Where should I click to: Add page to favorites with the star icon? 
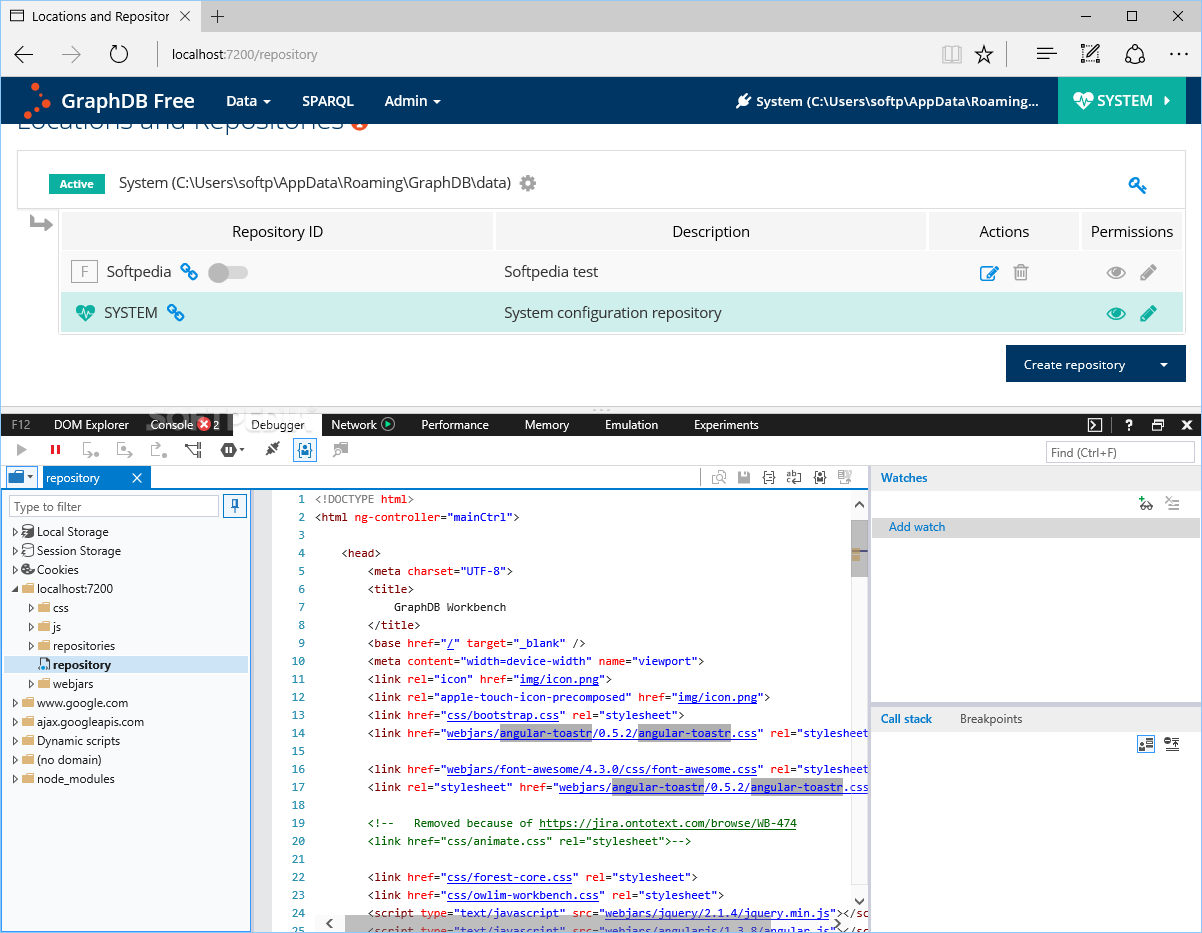(984, 54)
